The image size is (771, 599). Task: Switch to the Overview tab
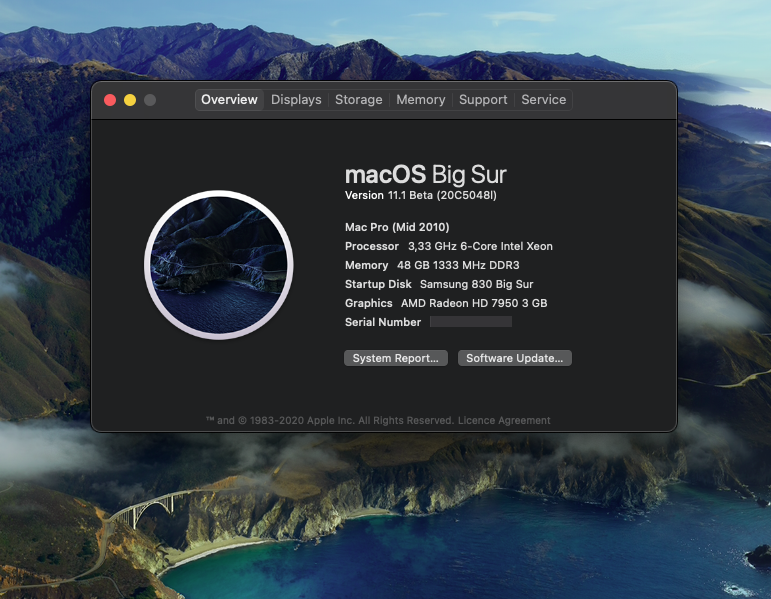pos(229,100)
